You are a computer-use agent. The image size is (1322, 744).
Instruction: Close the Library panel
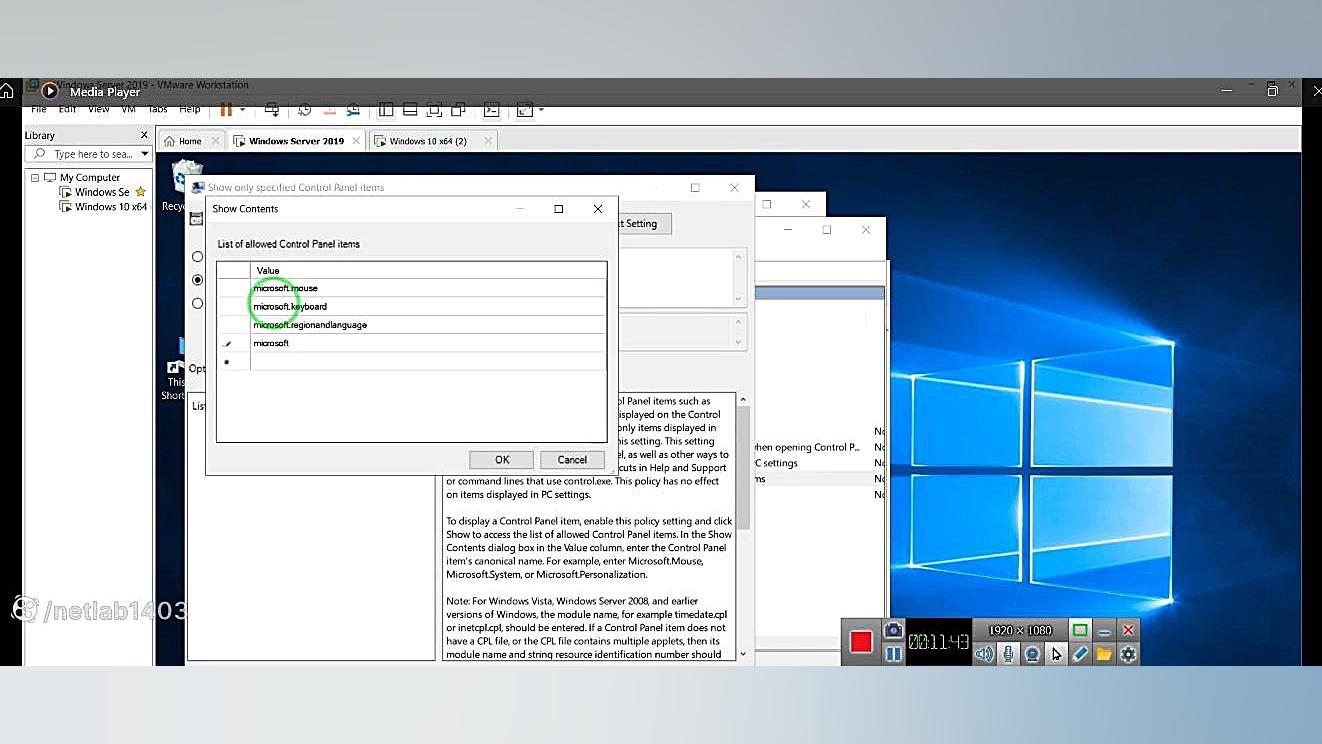point(144,135)
